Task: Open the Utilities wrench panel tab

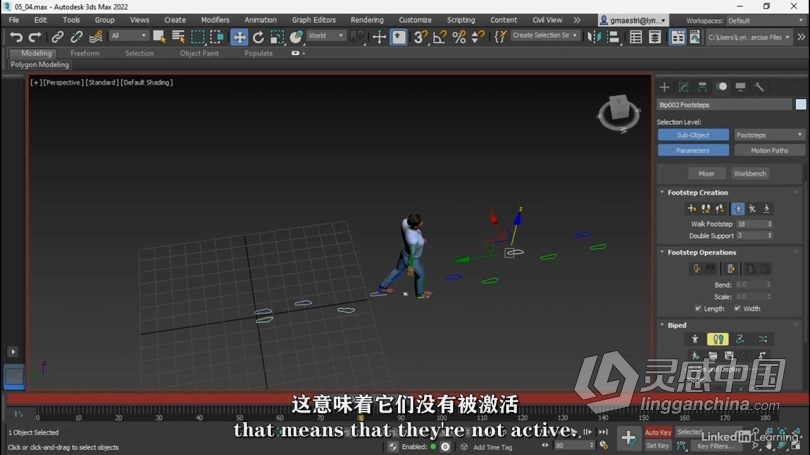Action: point(759,87)
